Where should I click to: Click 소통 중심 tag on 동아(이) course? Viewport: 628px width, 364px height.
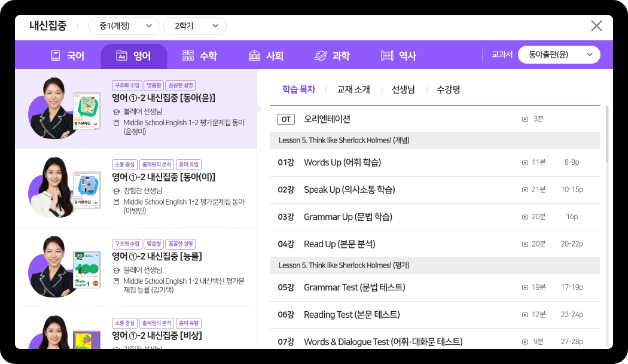tap(125, 165)
